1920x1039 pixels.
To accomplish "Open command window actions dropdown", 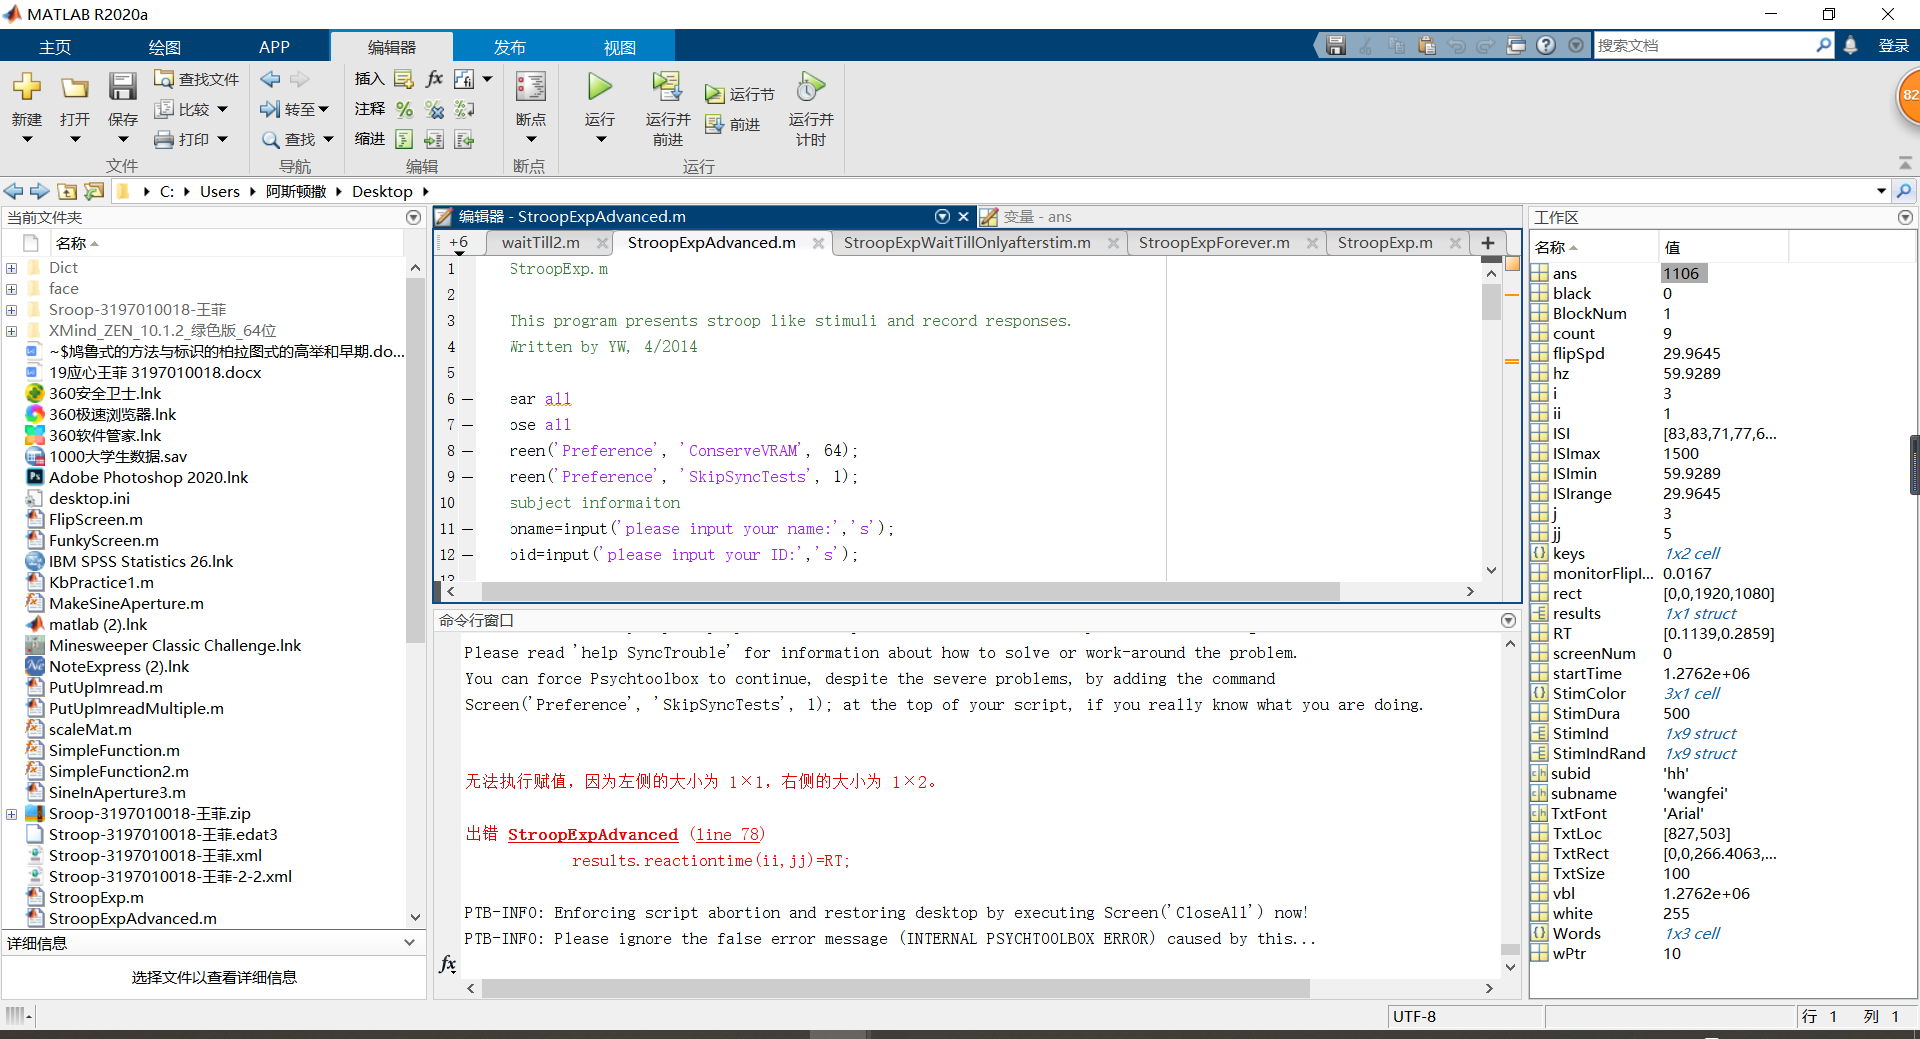I will tap(1508, 620).
